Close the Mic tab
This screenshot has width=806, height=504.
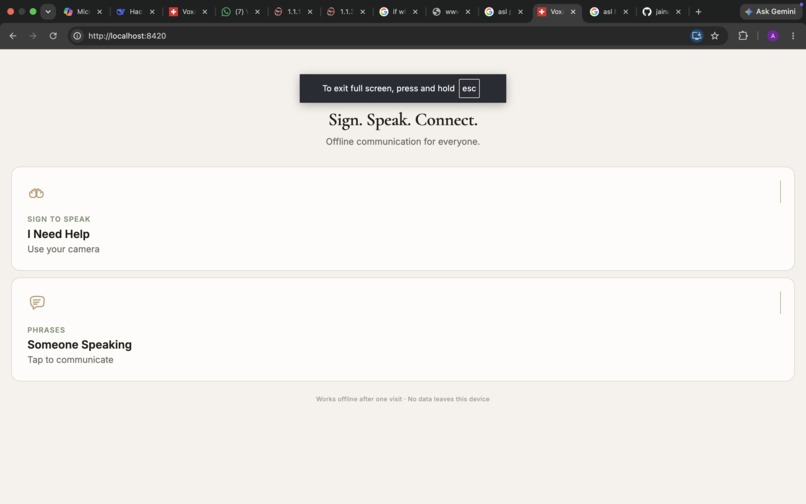99,11
